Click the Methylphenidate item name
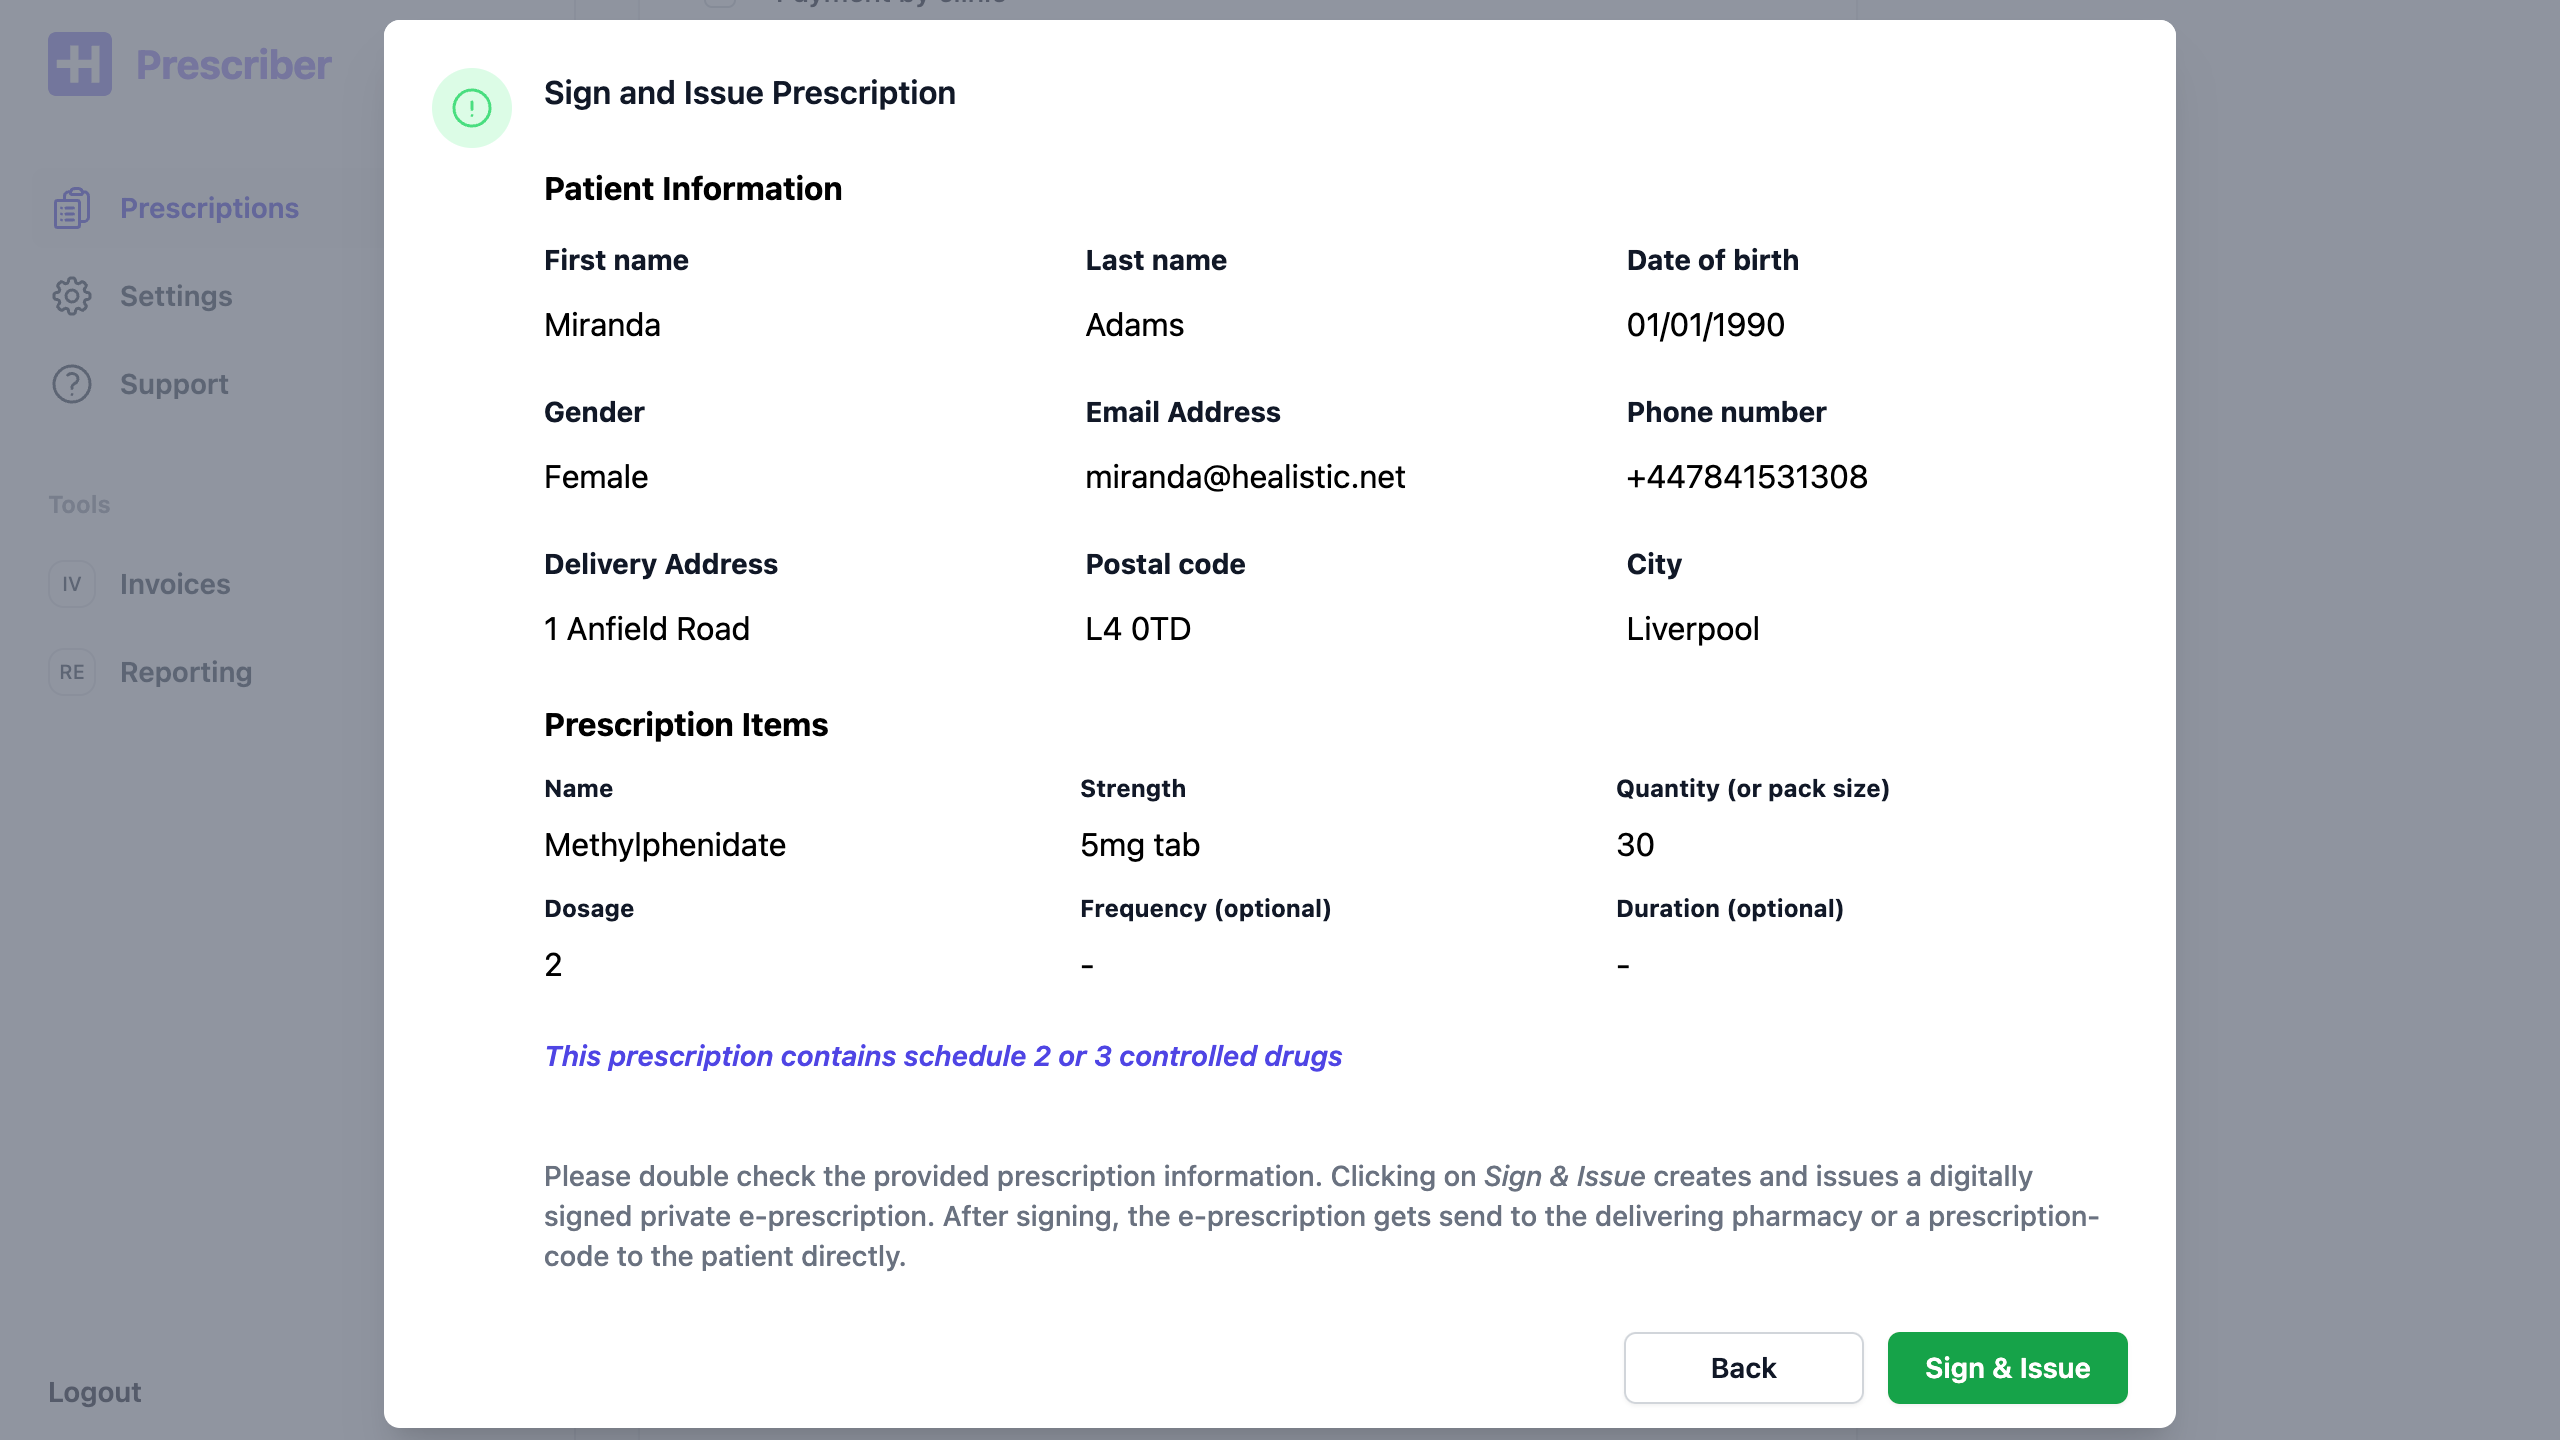2560x1440 pixels. point(665,845)
